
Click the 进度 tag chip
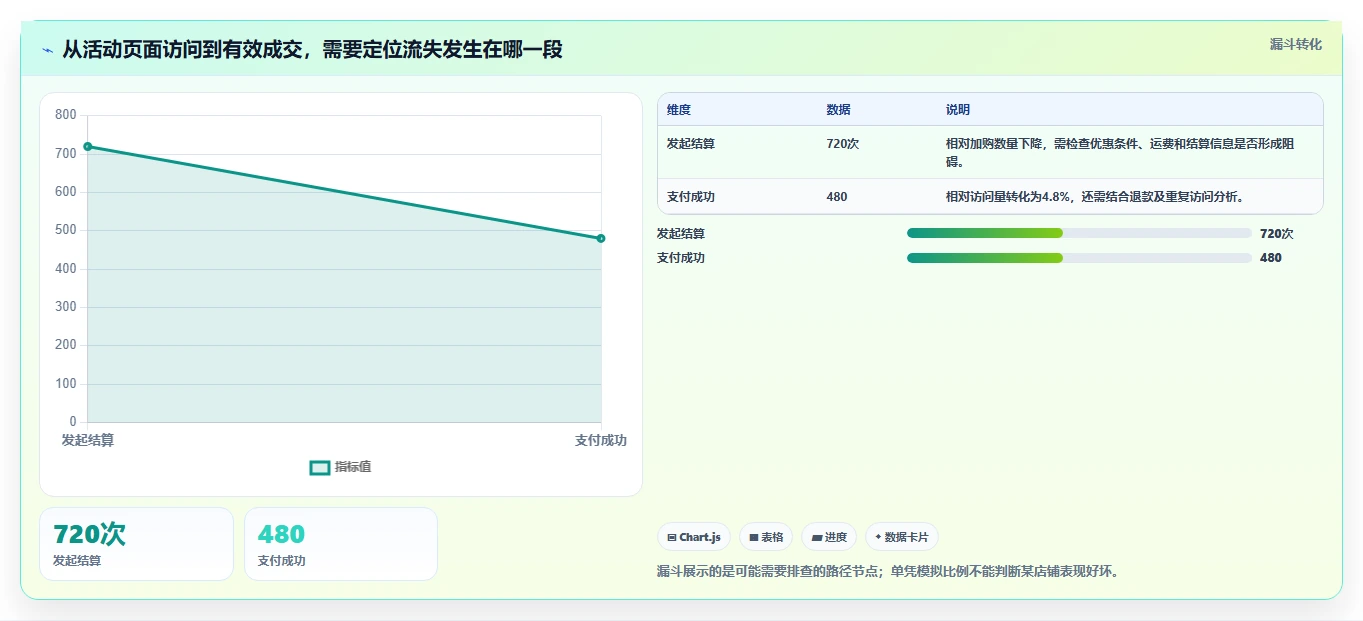(829, 537)
